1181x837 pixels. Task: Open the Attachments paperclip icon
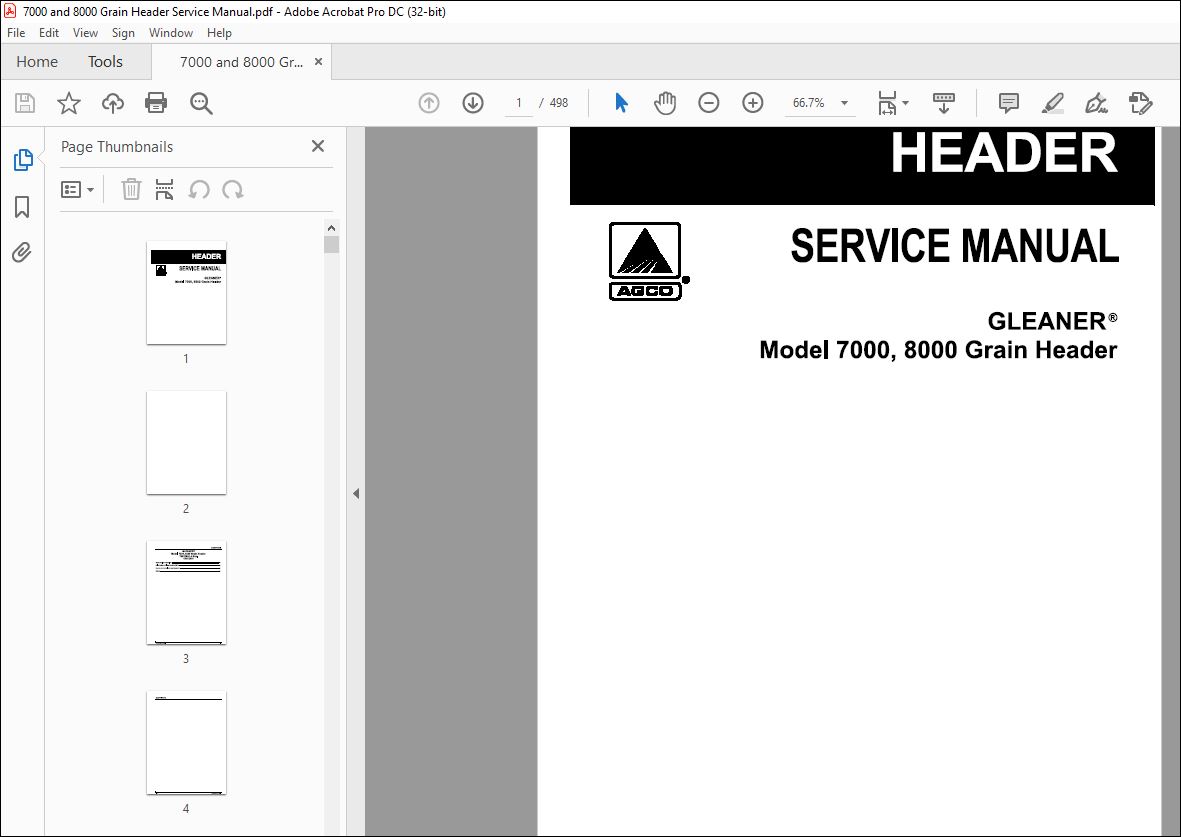[x=22, y=252]
